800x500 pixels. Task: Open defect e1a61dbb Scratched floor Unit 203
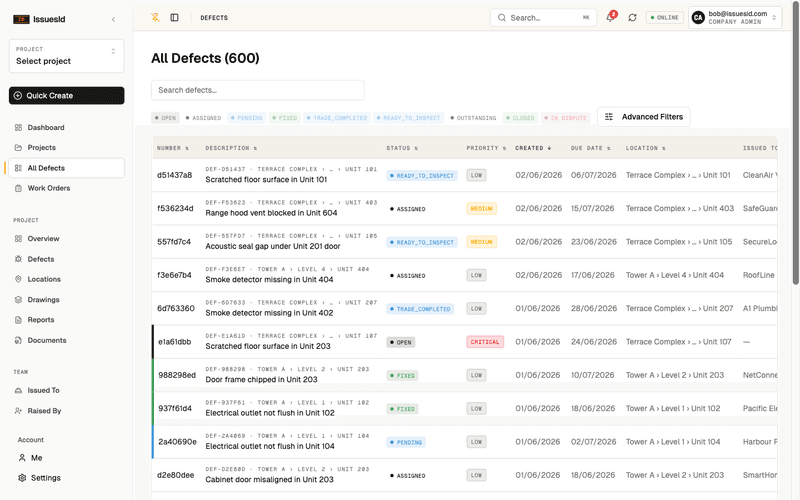pyautogui.click(x=465, y=342)
